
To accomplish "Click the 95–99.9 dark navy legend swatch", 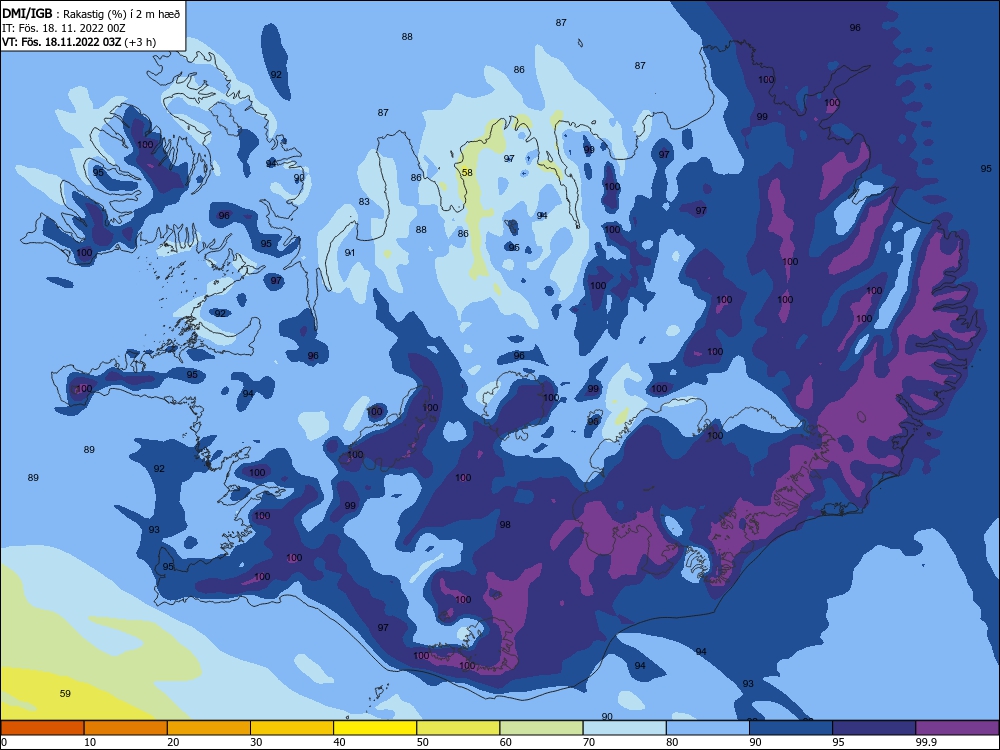I will tap(874, 728).
